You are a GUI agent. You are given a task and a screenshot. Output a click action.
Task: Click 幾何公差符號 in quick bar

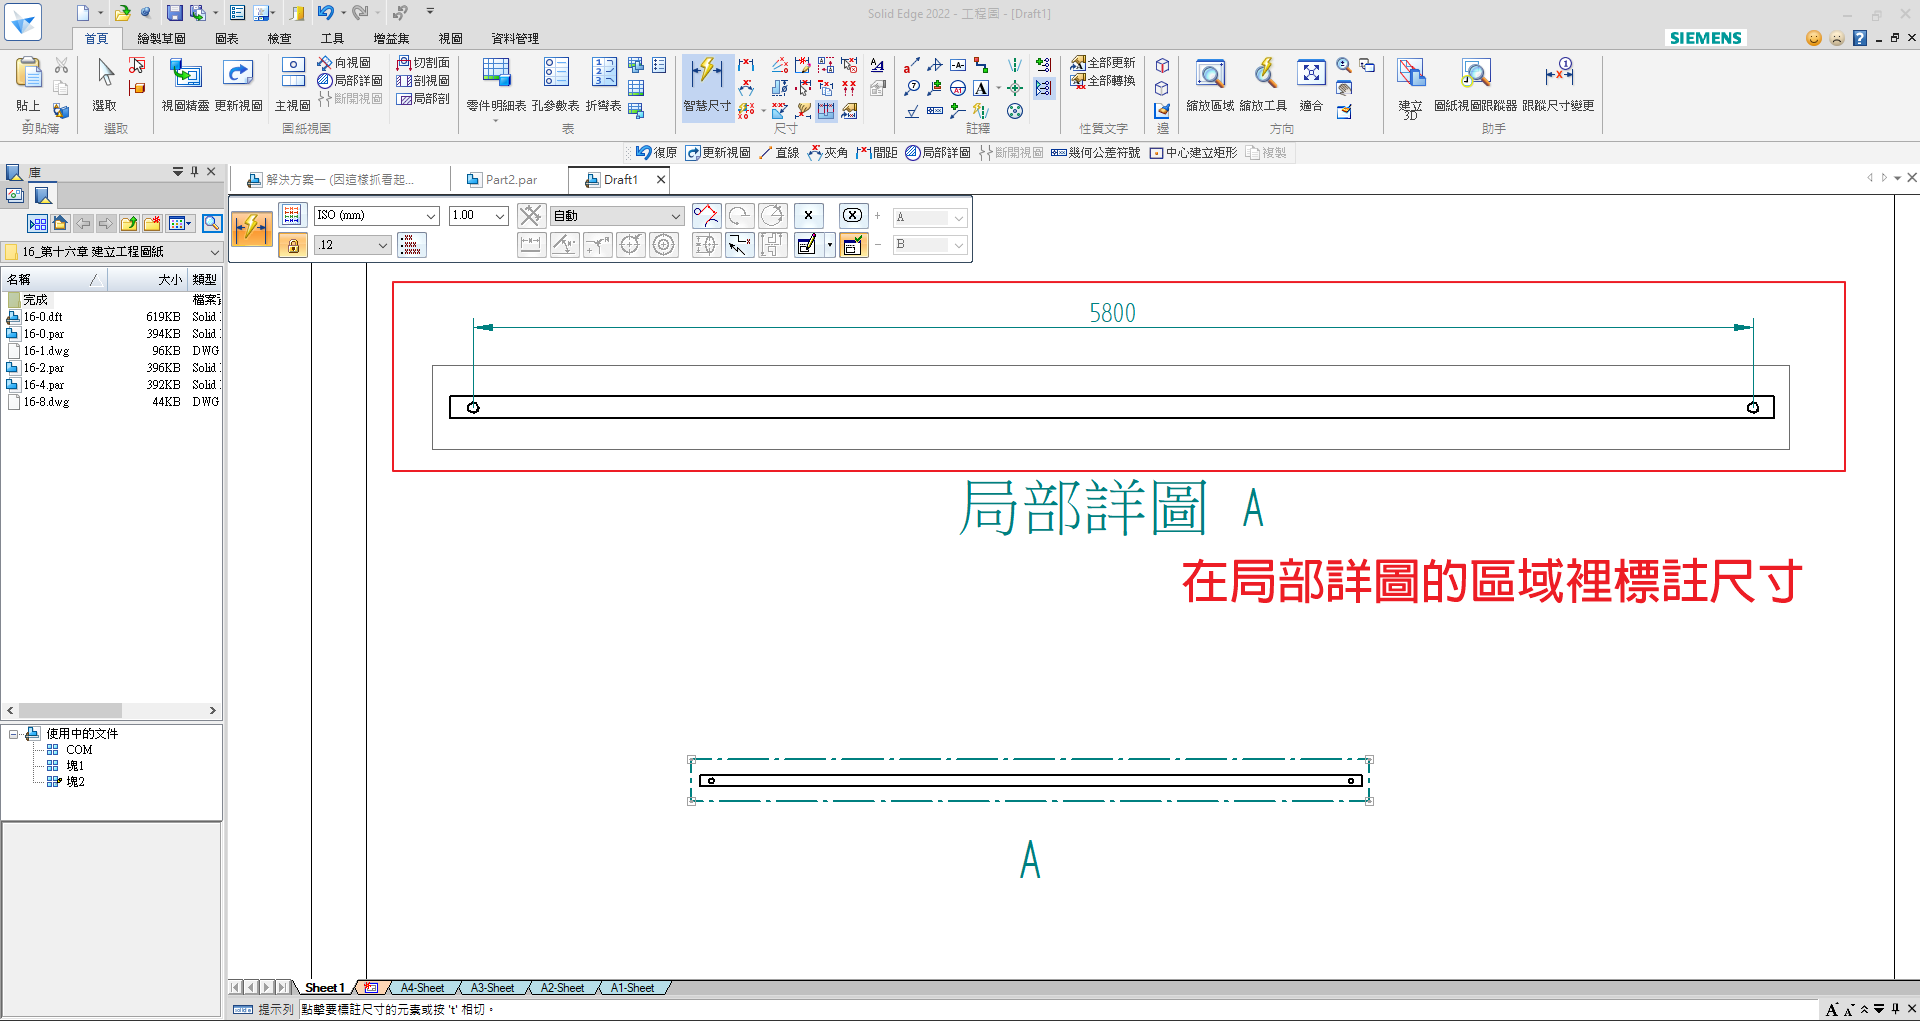click(1095, 153)
